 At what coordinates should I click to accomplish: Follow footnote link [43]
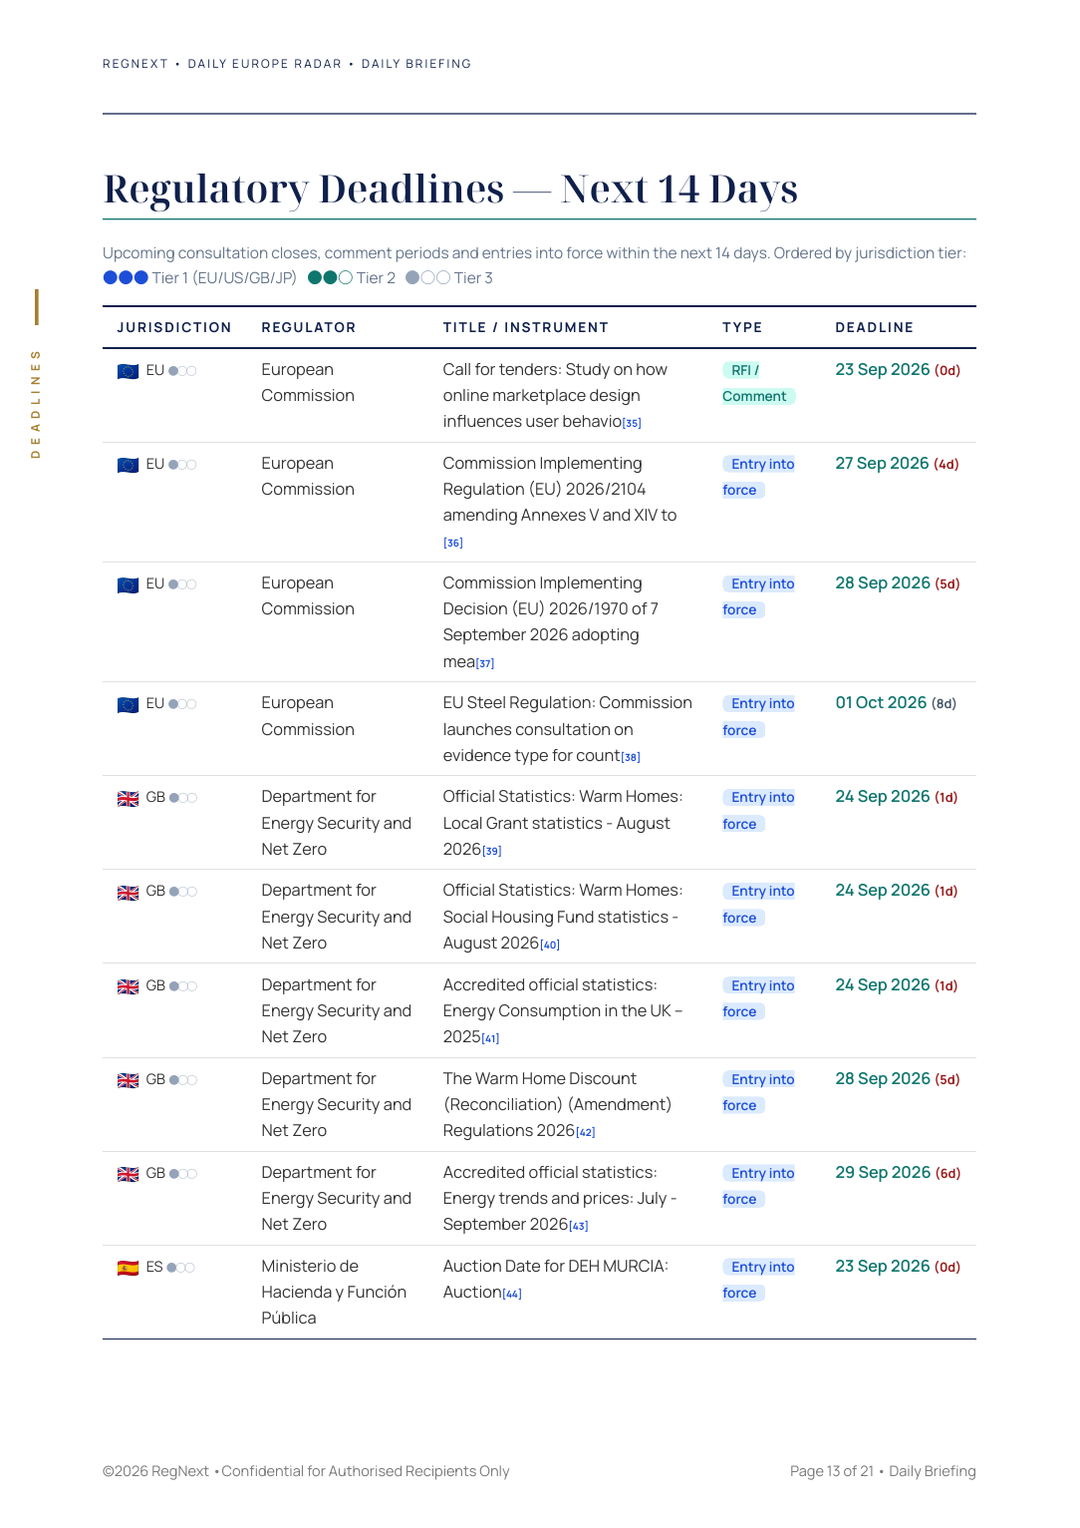[579, 1226]
